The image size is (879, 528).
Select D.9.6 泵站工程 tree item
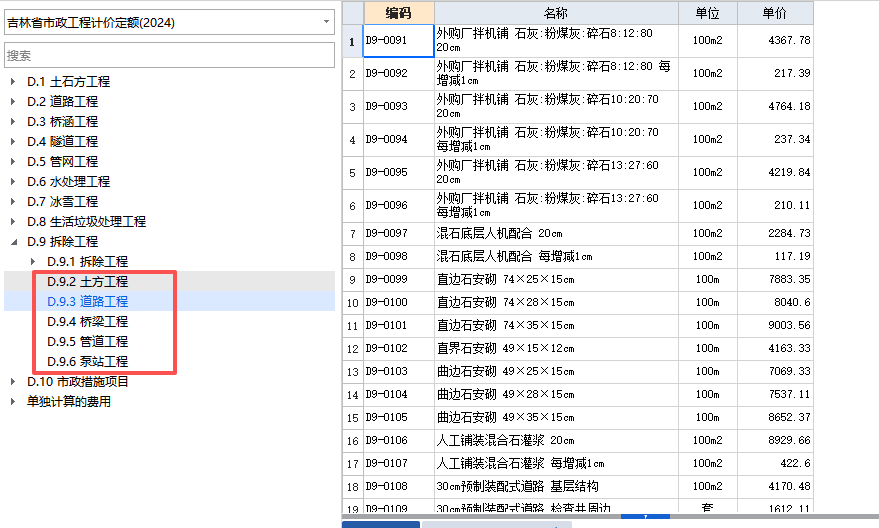pos(87,362)
